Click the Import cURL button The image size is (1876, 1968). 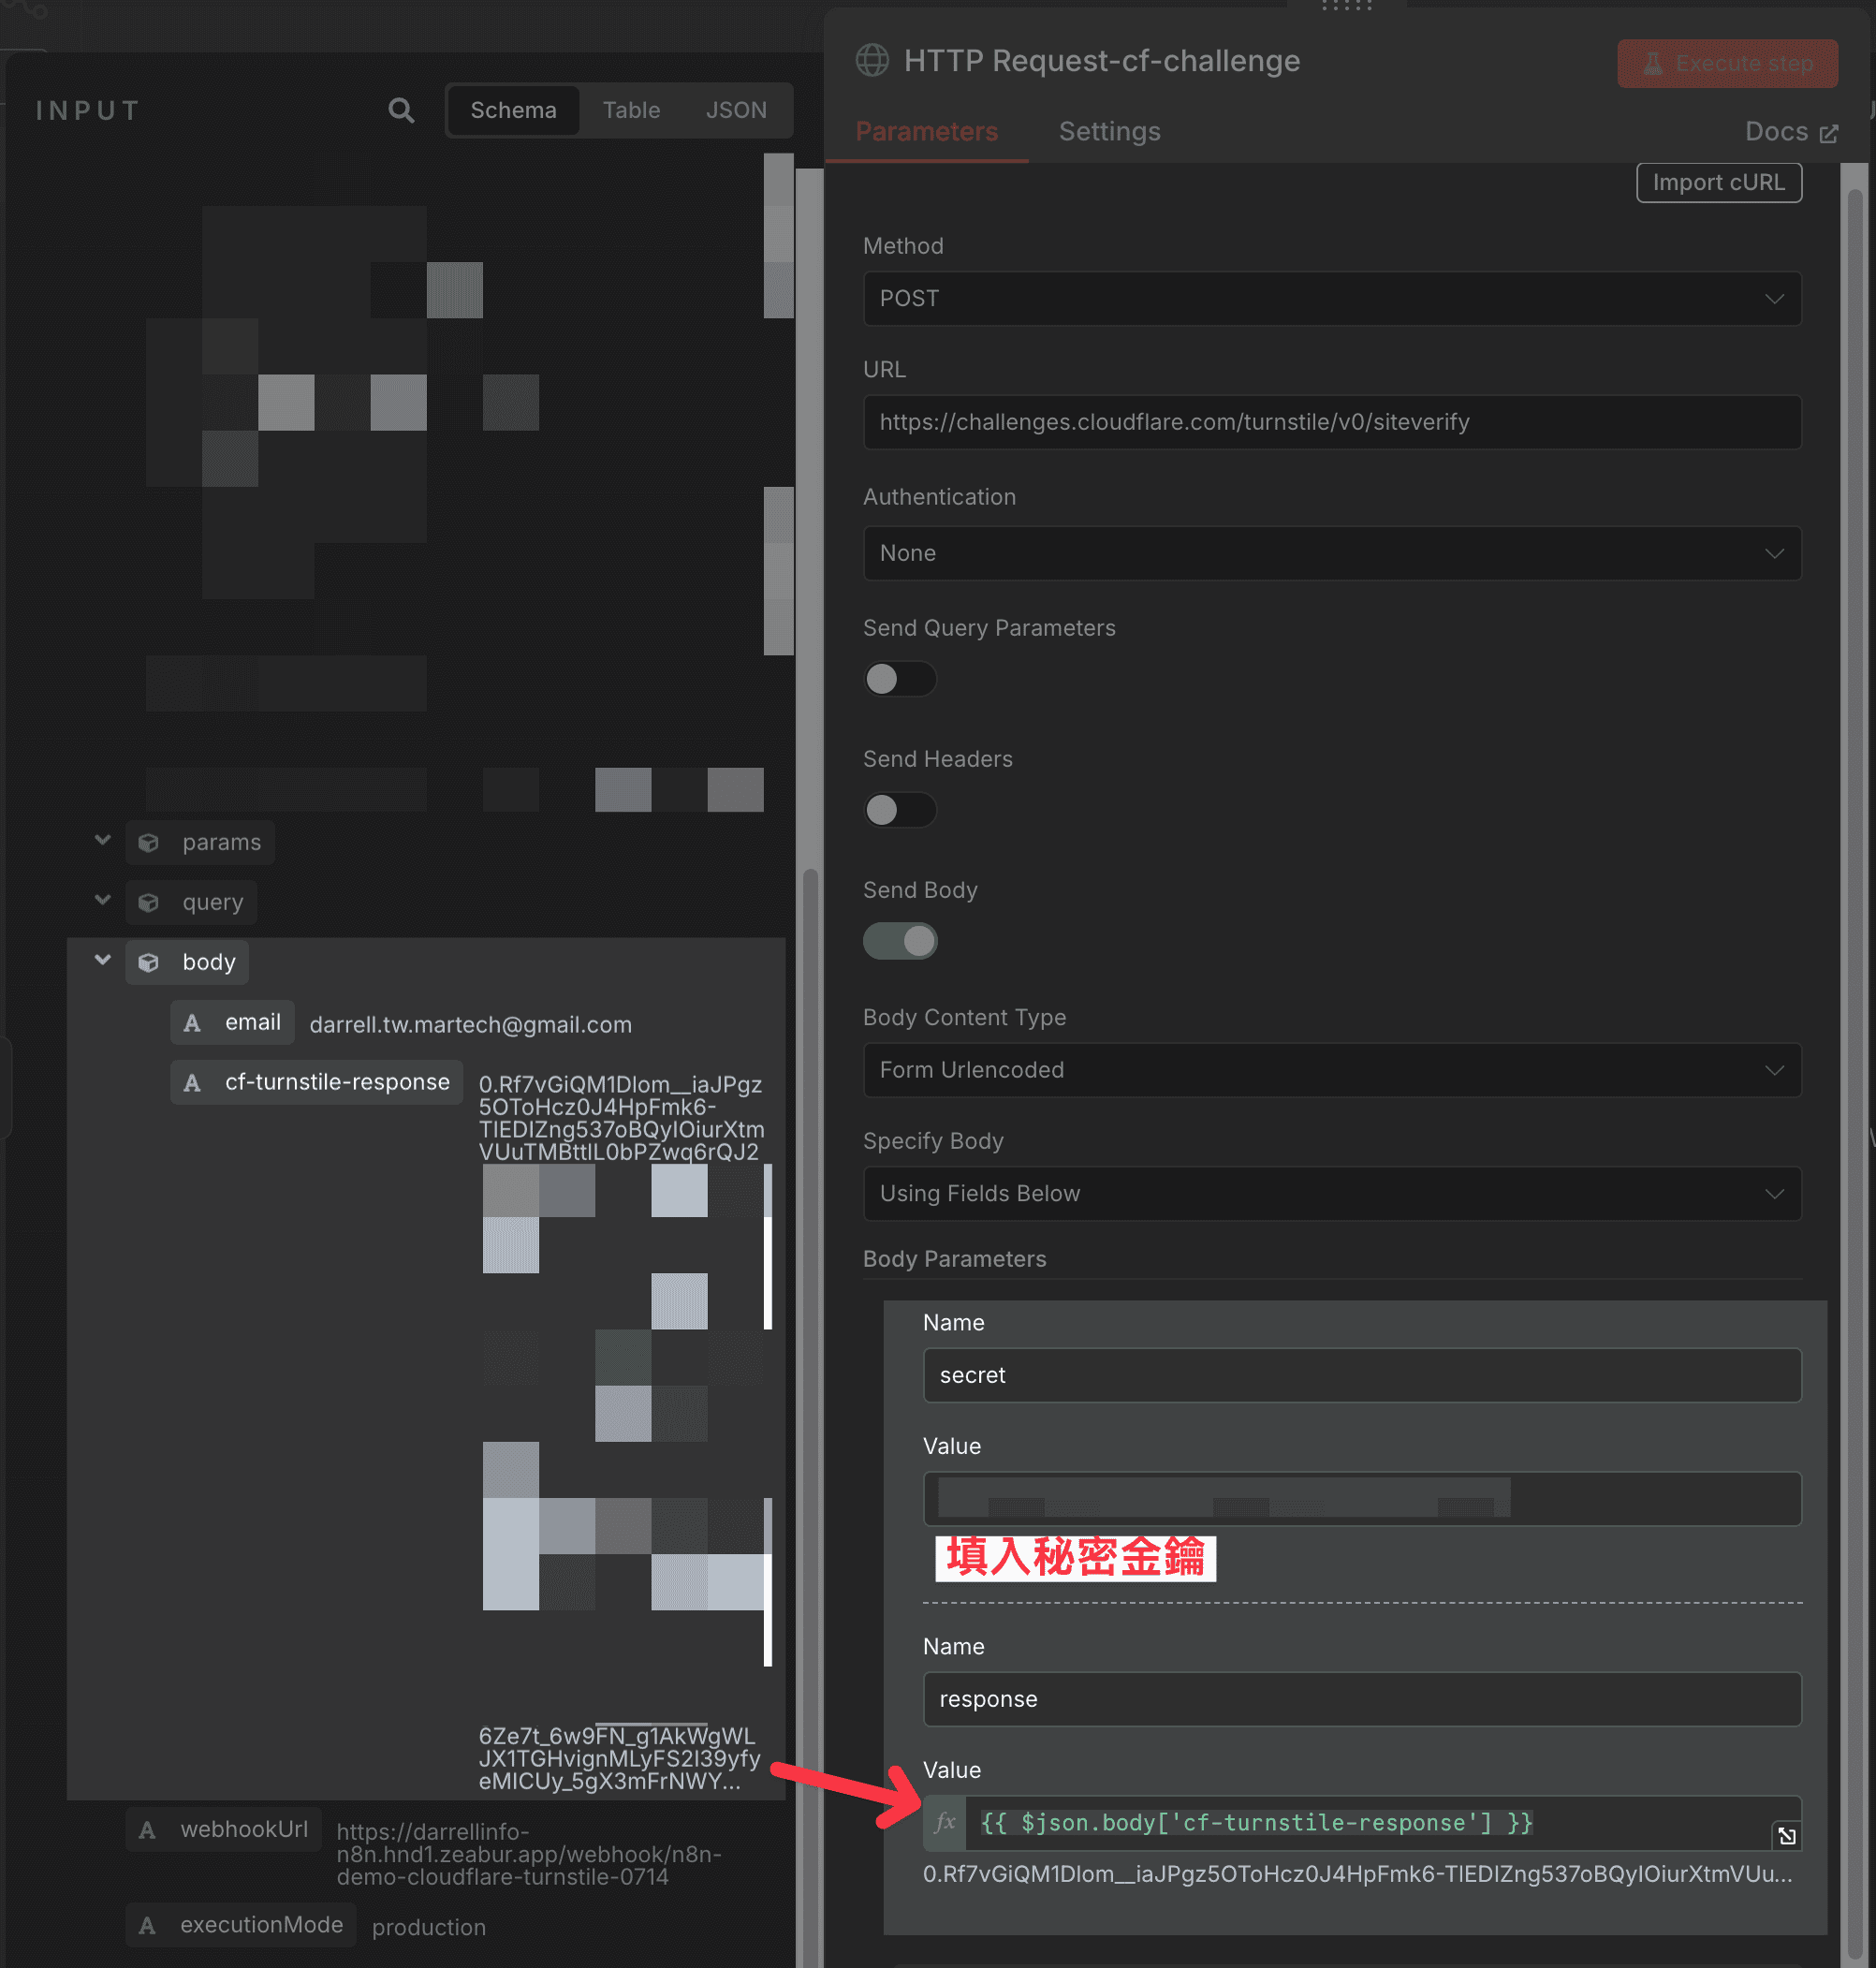1718,182
